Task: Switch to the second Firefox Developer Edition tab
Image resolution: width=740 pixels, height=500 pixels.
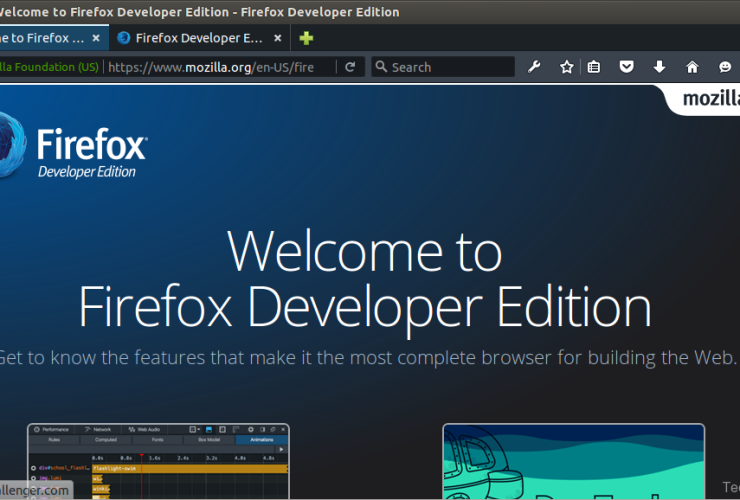Action: (190, 38)
